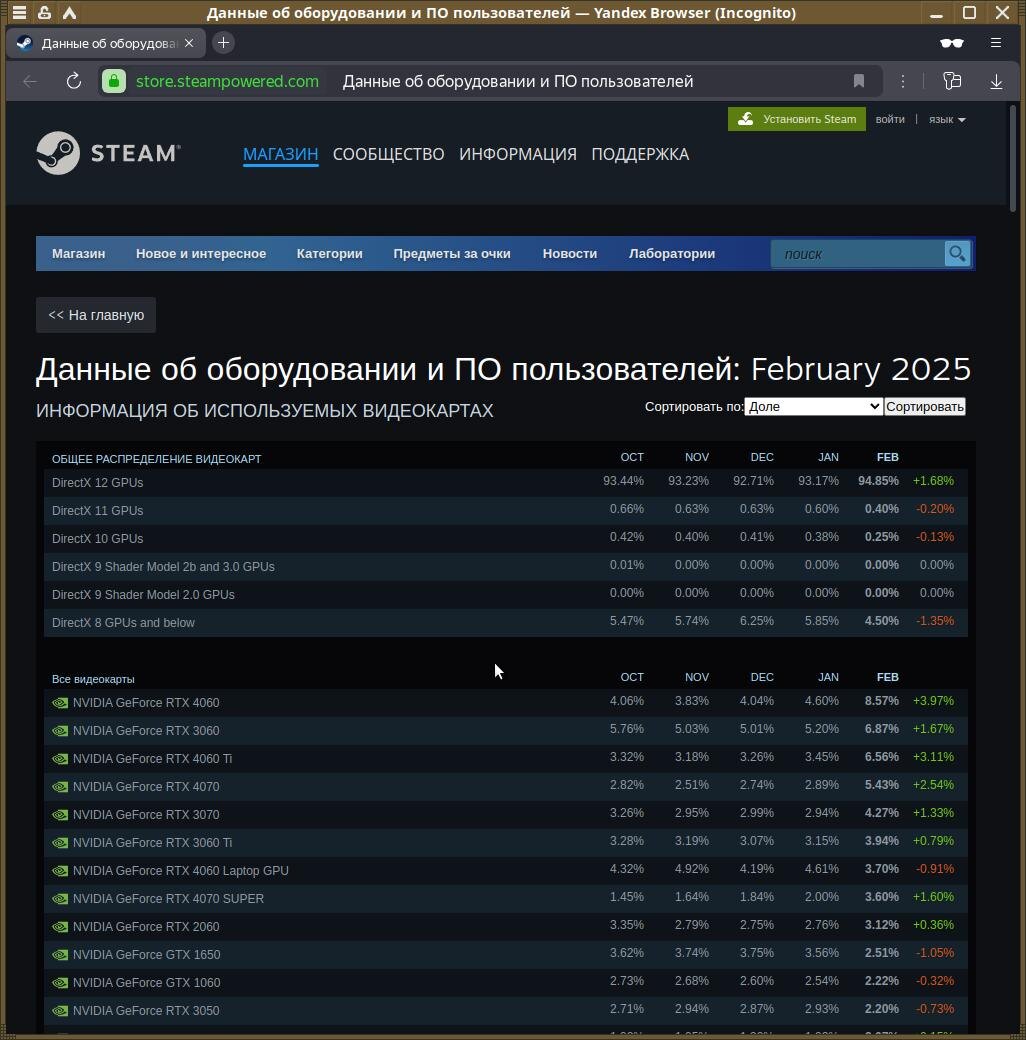Open the 'Сортировать по' Доле dropdown
Screen dimensions: 1026x1040
(813, 407)
